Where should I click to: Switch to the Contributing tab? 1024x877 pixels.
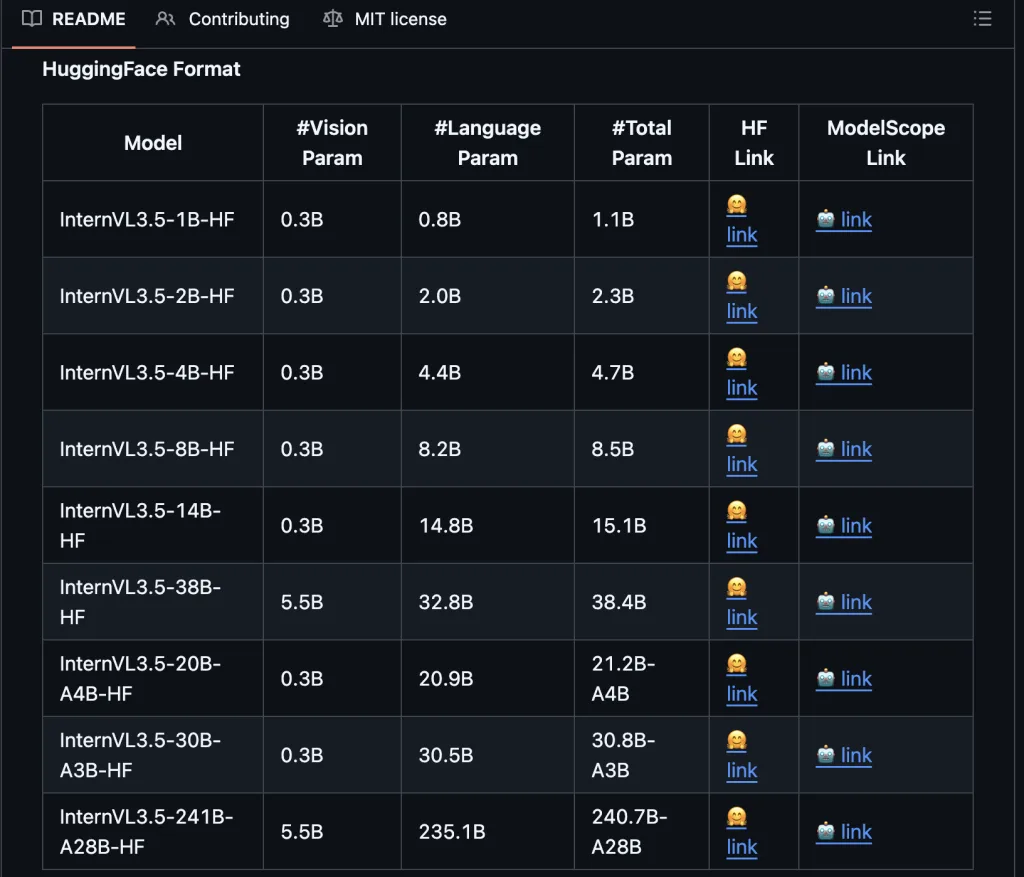(x=223, y=19)
